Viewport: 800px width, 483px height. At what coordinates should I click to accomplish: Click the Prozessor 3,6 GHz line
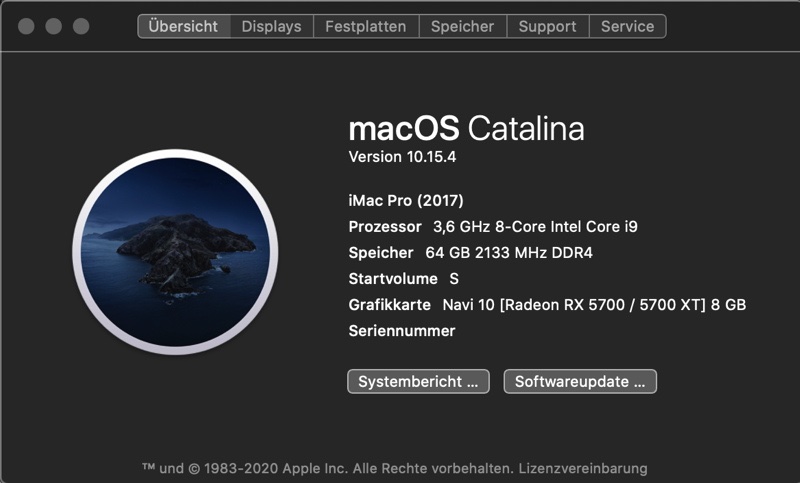[493, 227]
